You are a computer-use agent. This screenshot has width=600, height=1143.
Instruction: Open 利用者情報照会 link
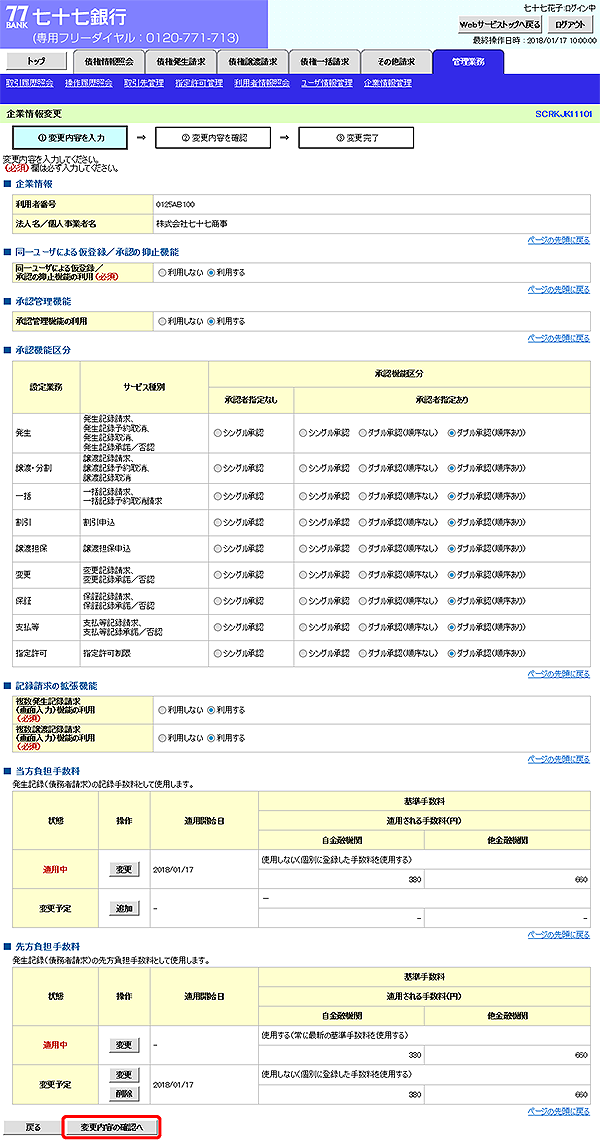coord(262,84)
